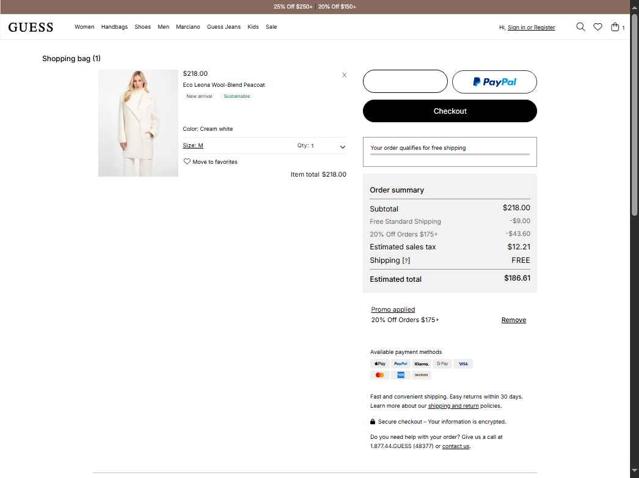Click Move to favorites text
The width and height of the screenshot is (639, 478).
tap(215, 162)
